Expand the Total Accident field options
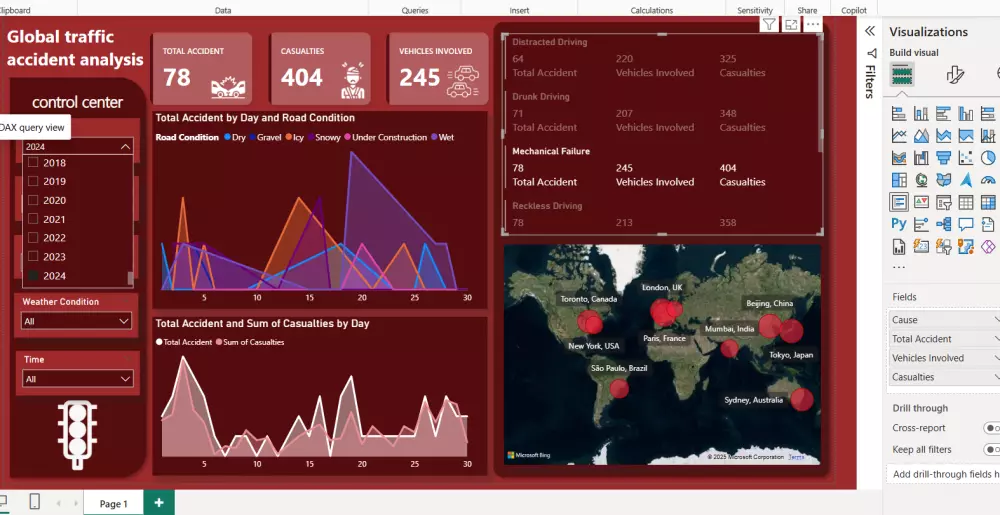 (x=997, y=338)
